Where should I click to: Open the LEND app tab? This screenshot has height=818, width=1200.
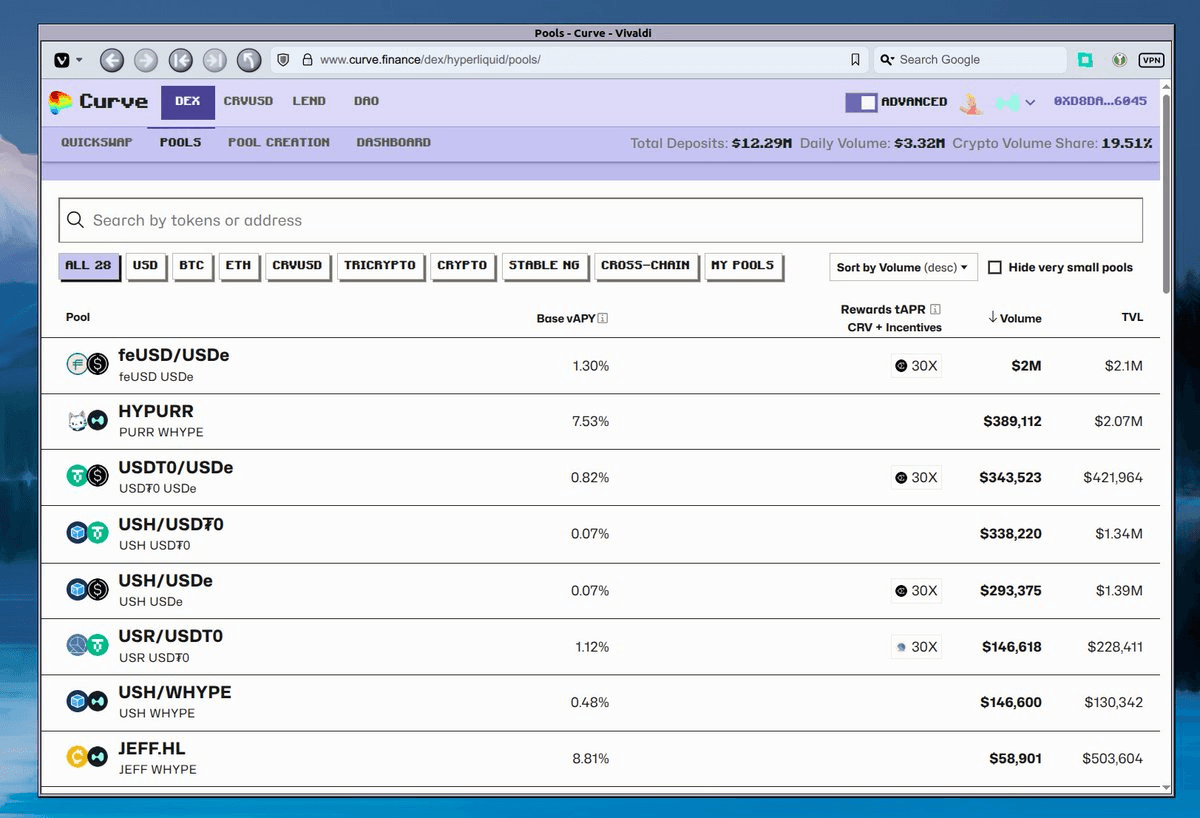click(309, 102)
